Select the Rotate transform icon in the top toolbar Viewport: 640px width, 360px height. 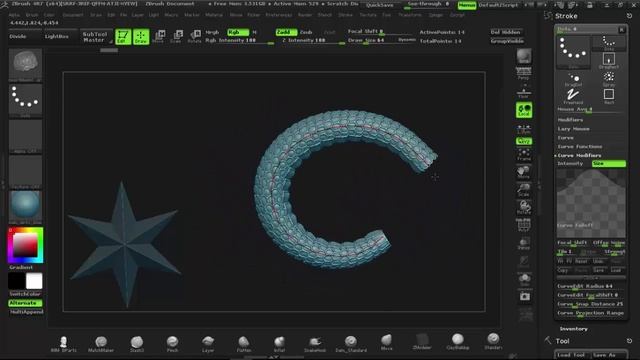[x=194, y=36]
